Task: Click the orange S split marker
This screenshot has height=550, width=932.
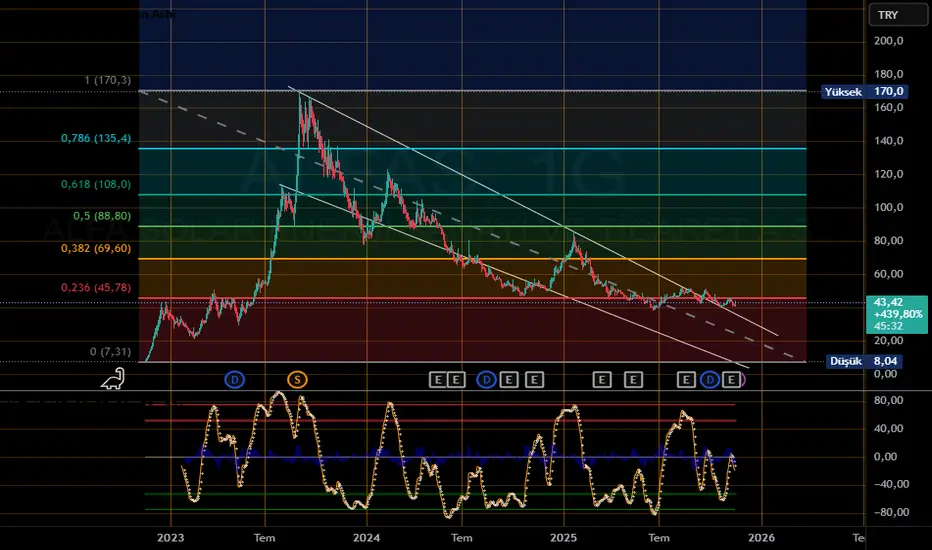Action: point(297,379)
